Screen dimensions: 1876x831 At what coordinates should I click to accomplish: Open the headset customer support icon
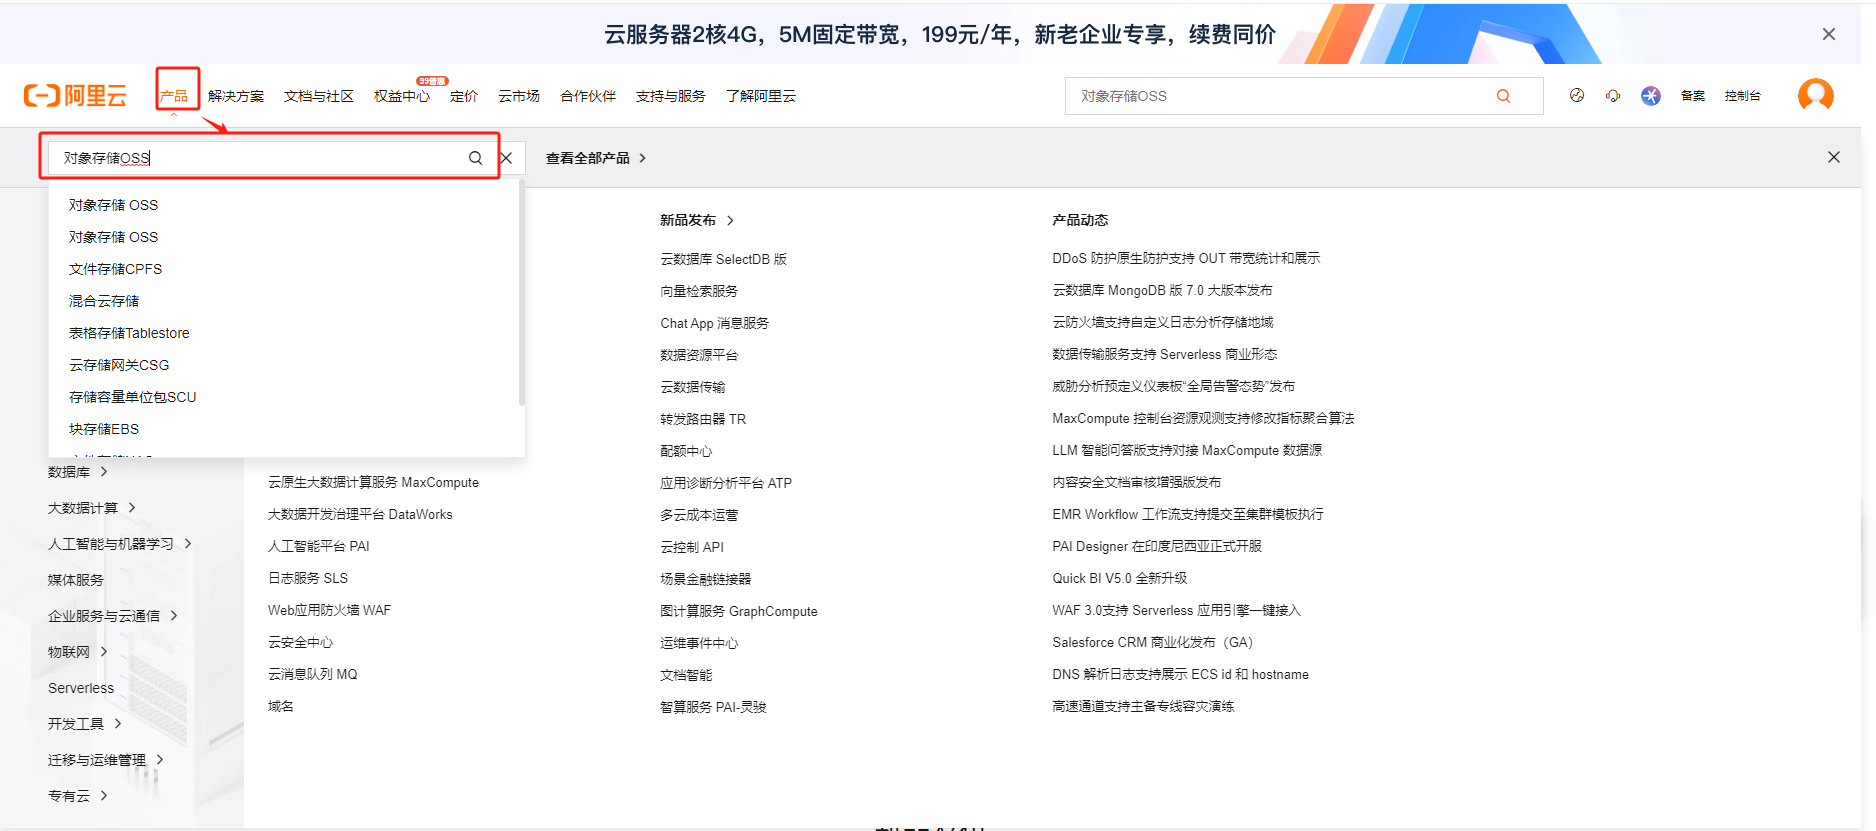click(1613, 96)
